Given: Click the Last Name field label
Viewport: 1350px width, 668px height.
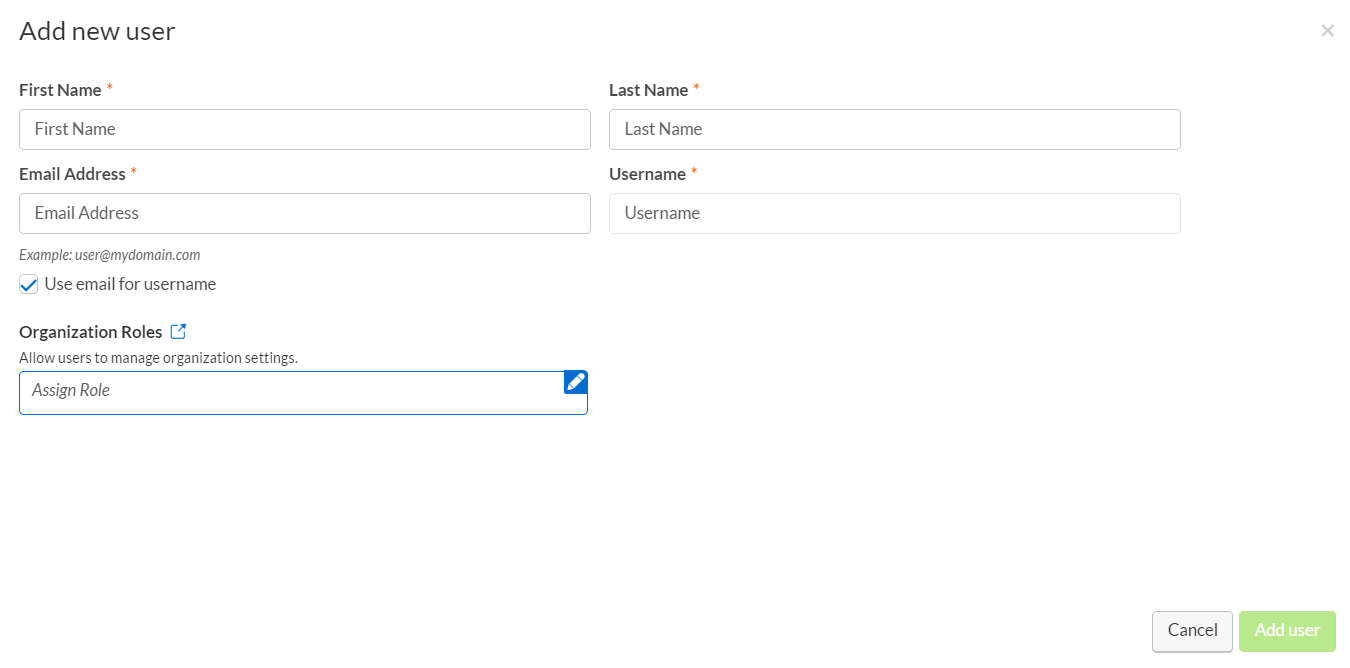Looking at the screenshot, I should (x=648, y=90).
